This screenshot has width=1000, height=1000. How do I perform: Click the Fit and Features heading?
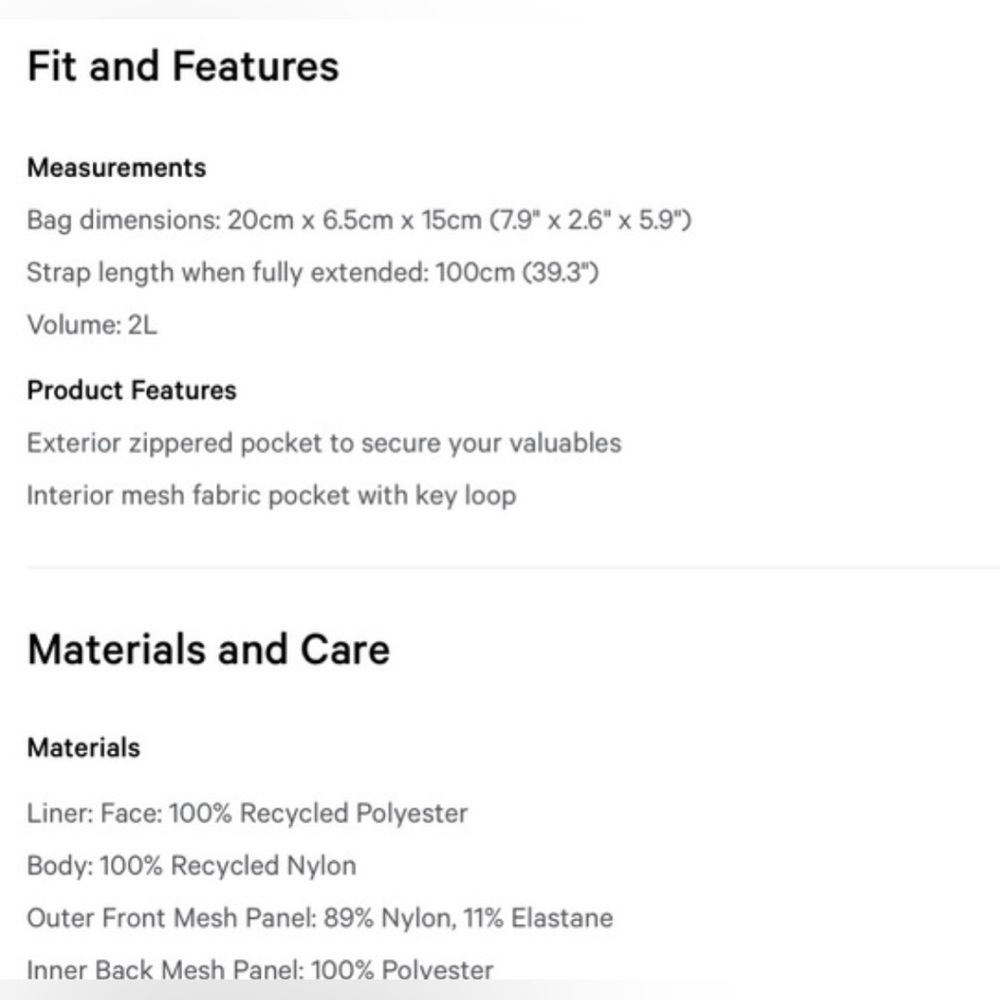tap(183, 66)
